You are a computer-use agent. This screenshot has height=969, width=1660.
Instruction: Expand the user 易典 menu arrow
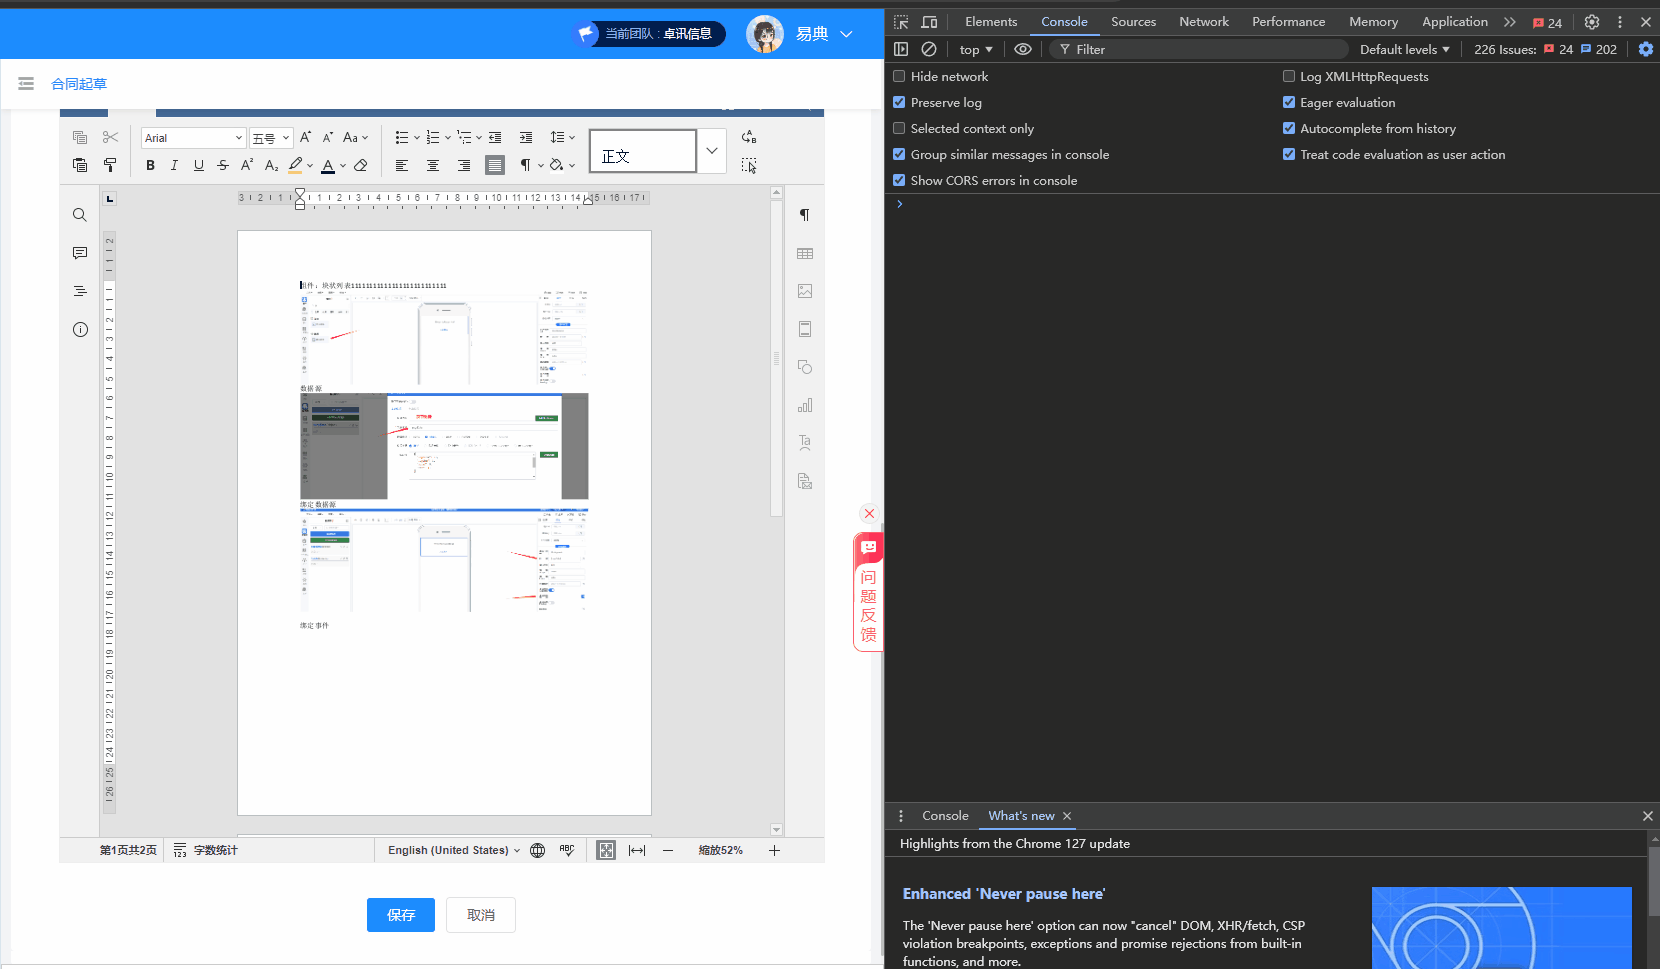coord(846,34)
